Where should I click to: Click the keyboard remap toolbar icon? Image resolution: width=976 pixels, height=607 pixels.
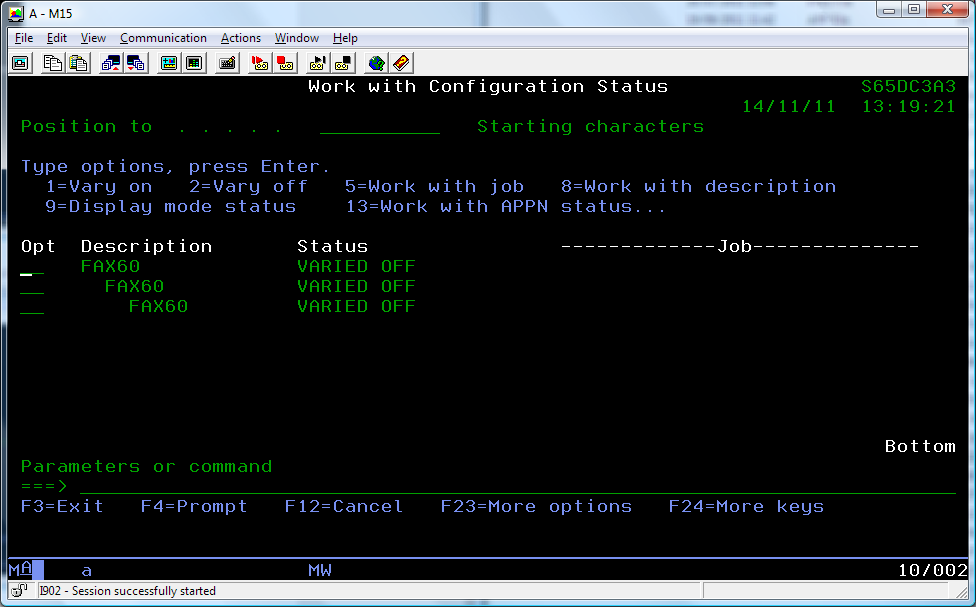tap(227, 63)
